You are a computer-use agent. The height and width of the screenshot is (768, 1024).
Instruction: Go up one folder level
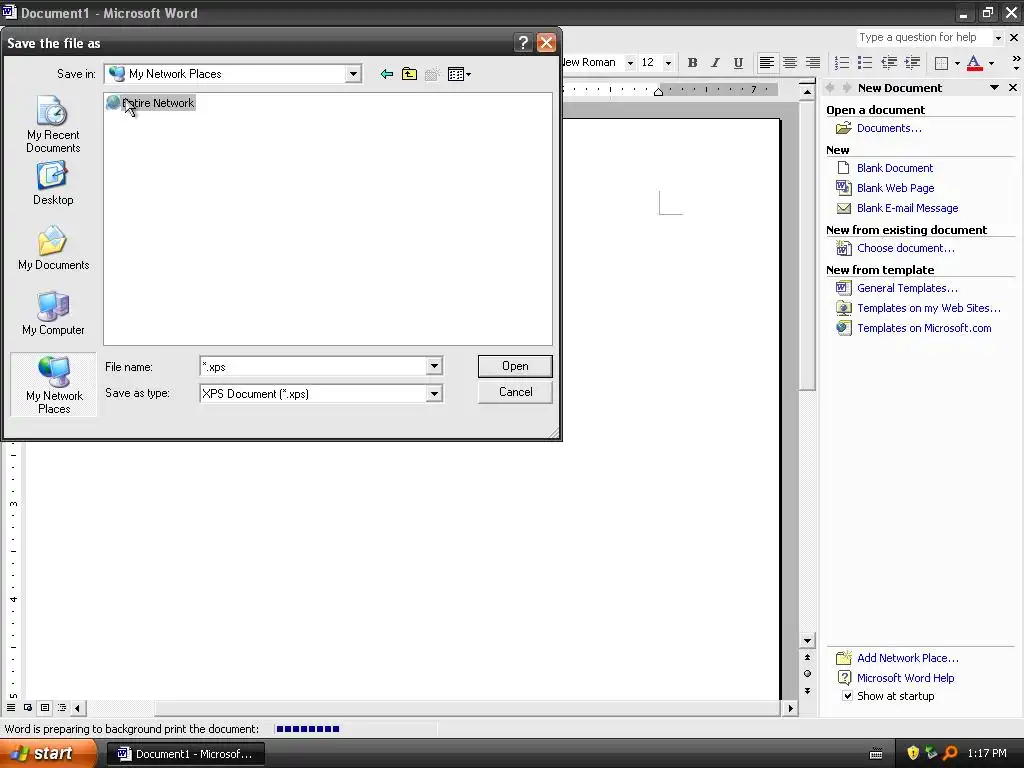(409, 74)
